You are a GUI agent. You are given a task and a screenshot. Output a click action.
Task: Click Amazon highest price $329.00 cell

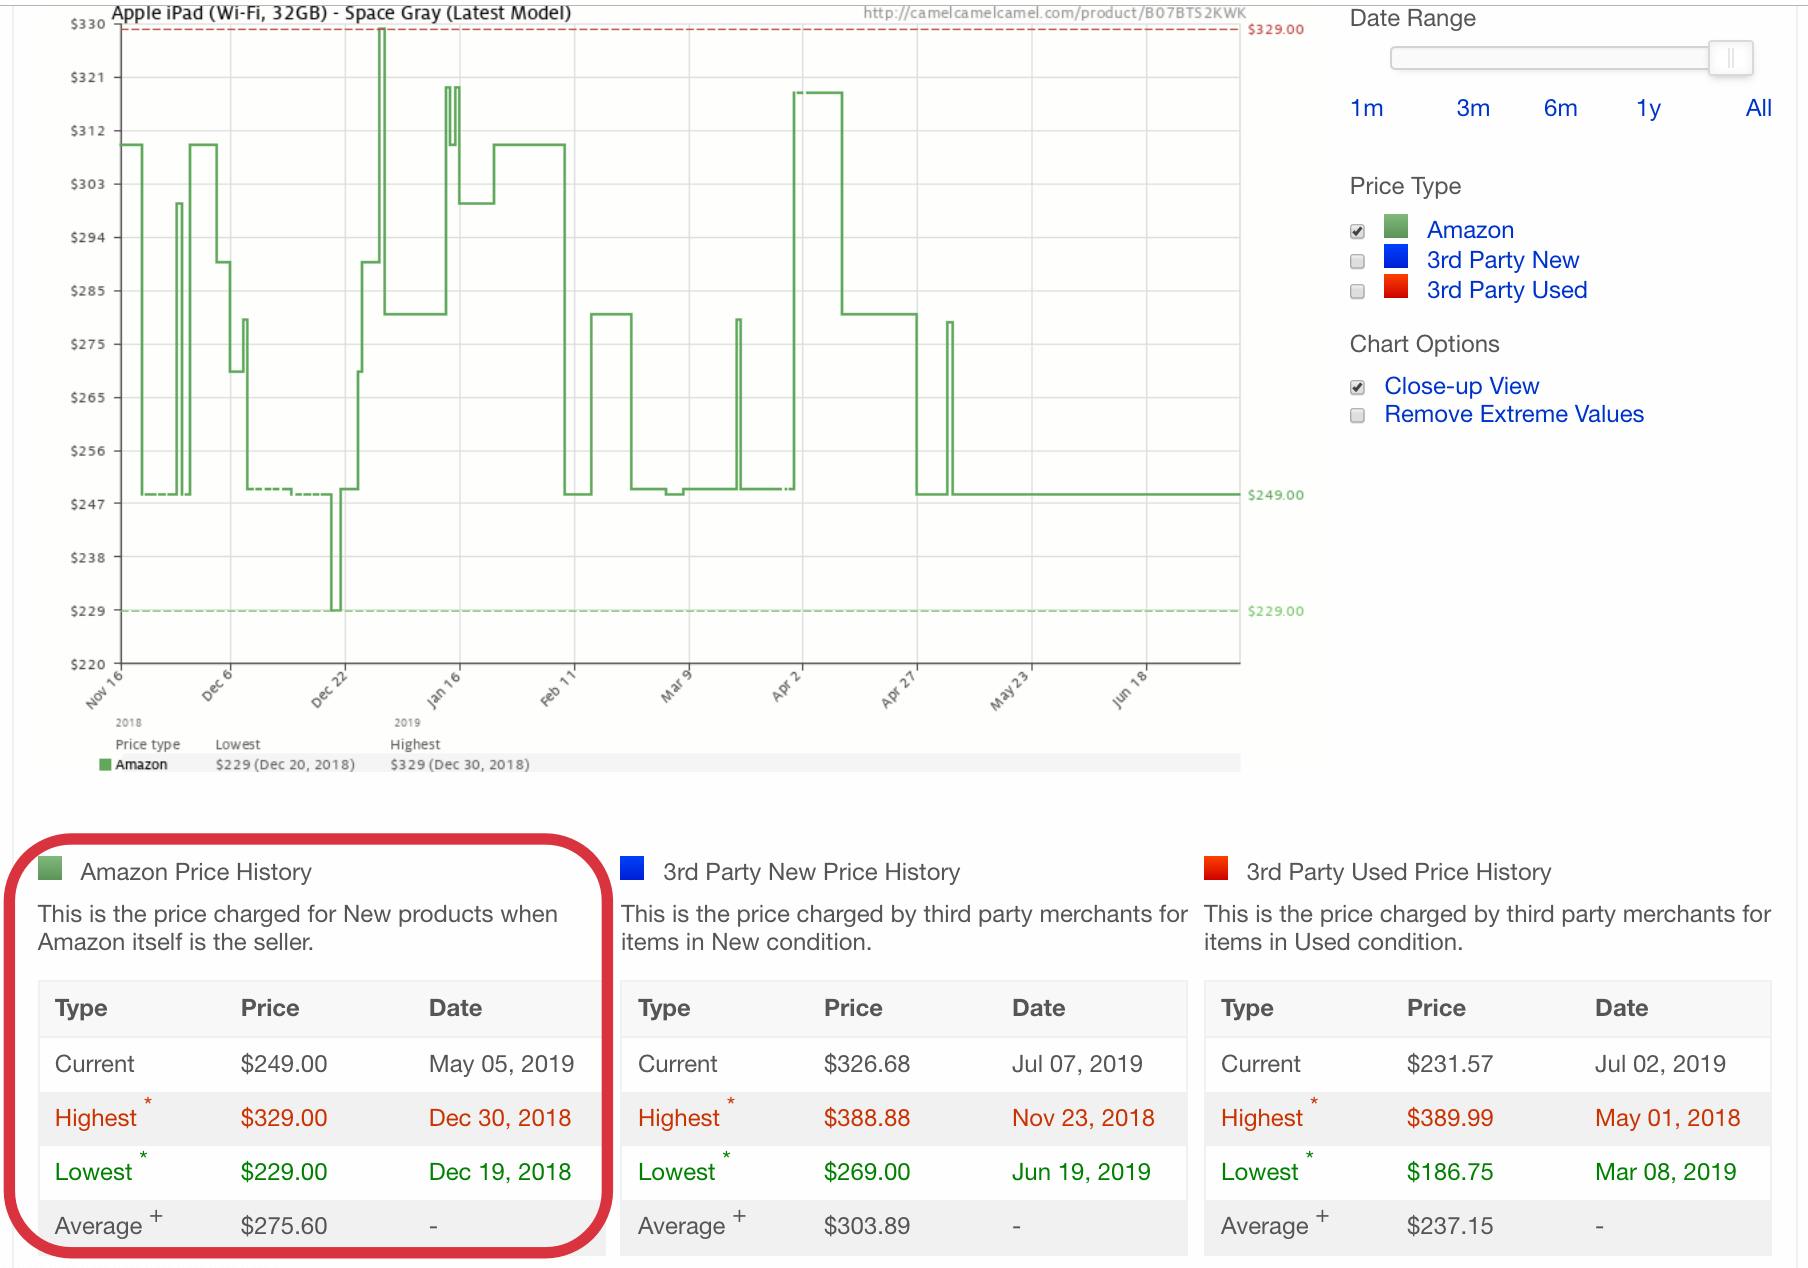coord(284,1118)
